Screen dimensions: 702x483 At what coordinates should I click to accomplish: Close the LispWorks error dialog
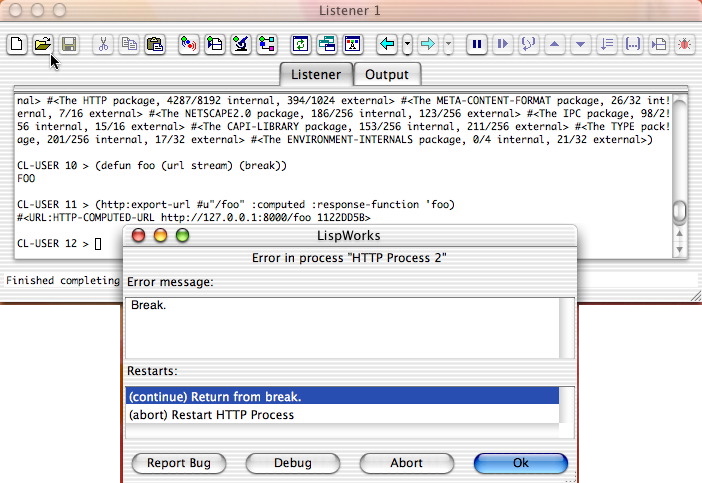coord(138,235)
